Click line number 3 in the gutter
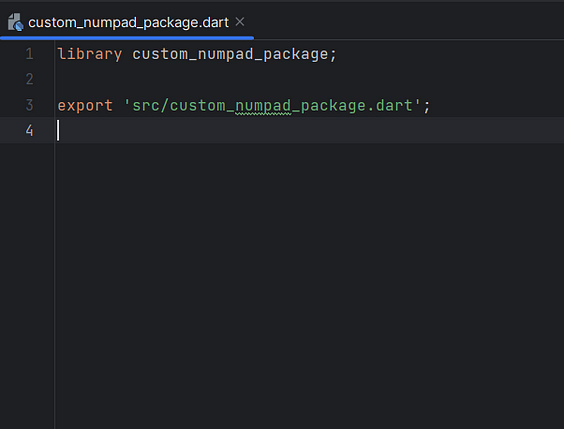The image size is (564, 429). pos(29,105)
